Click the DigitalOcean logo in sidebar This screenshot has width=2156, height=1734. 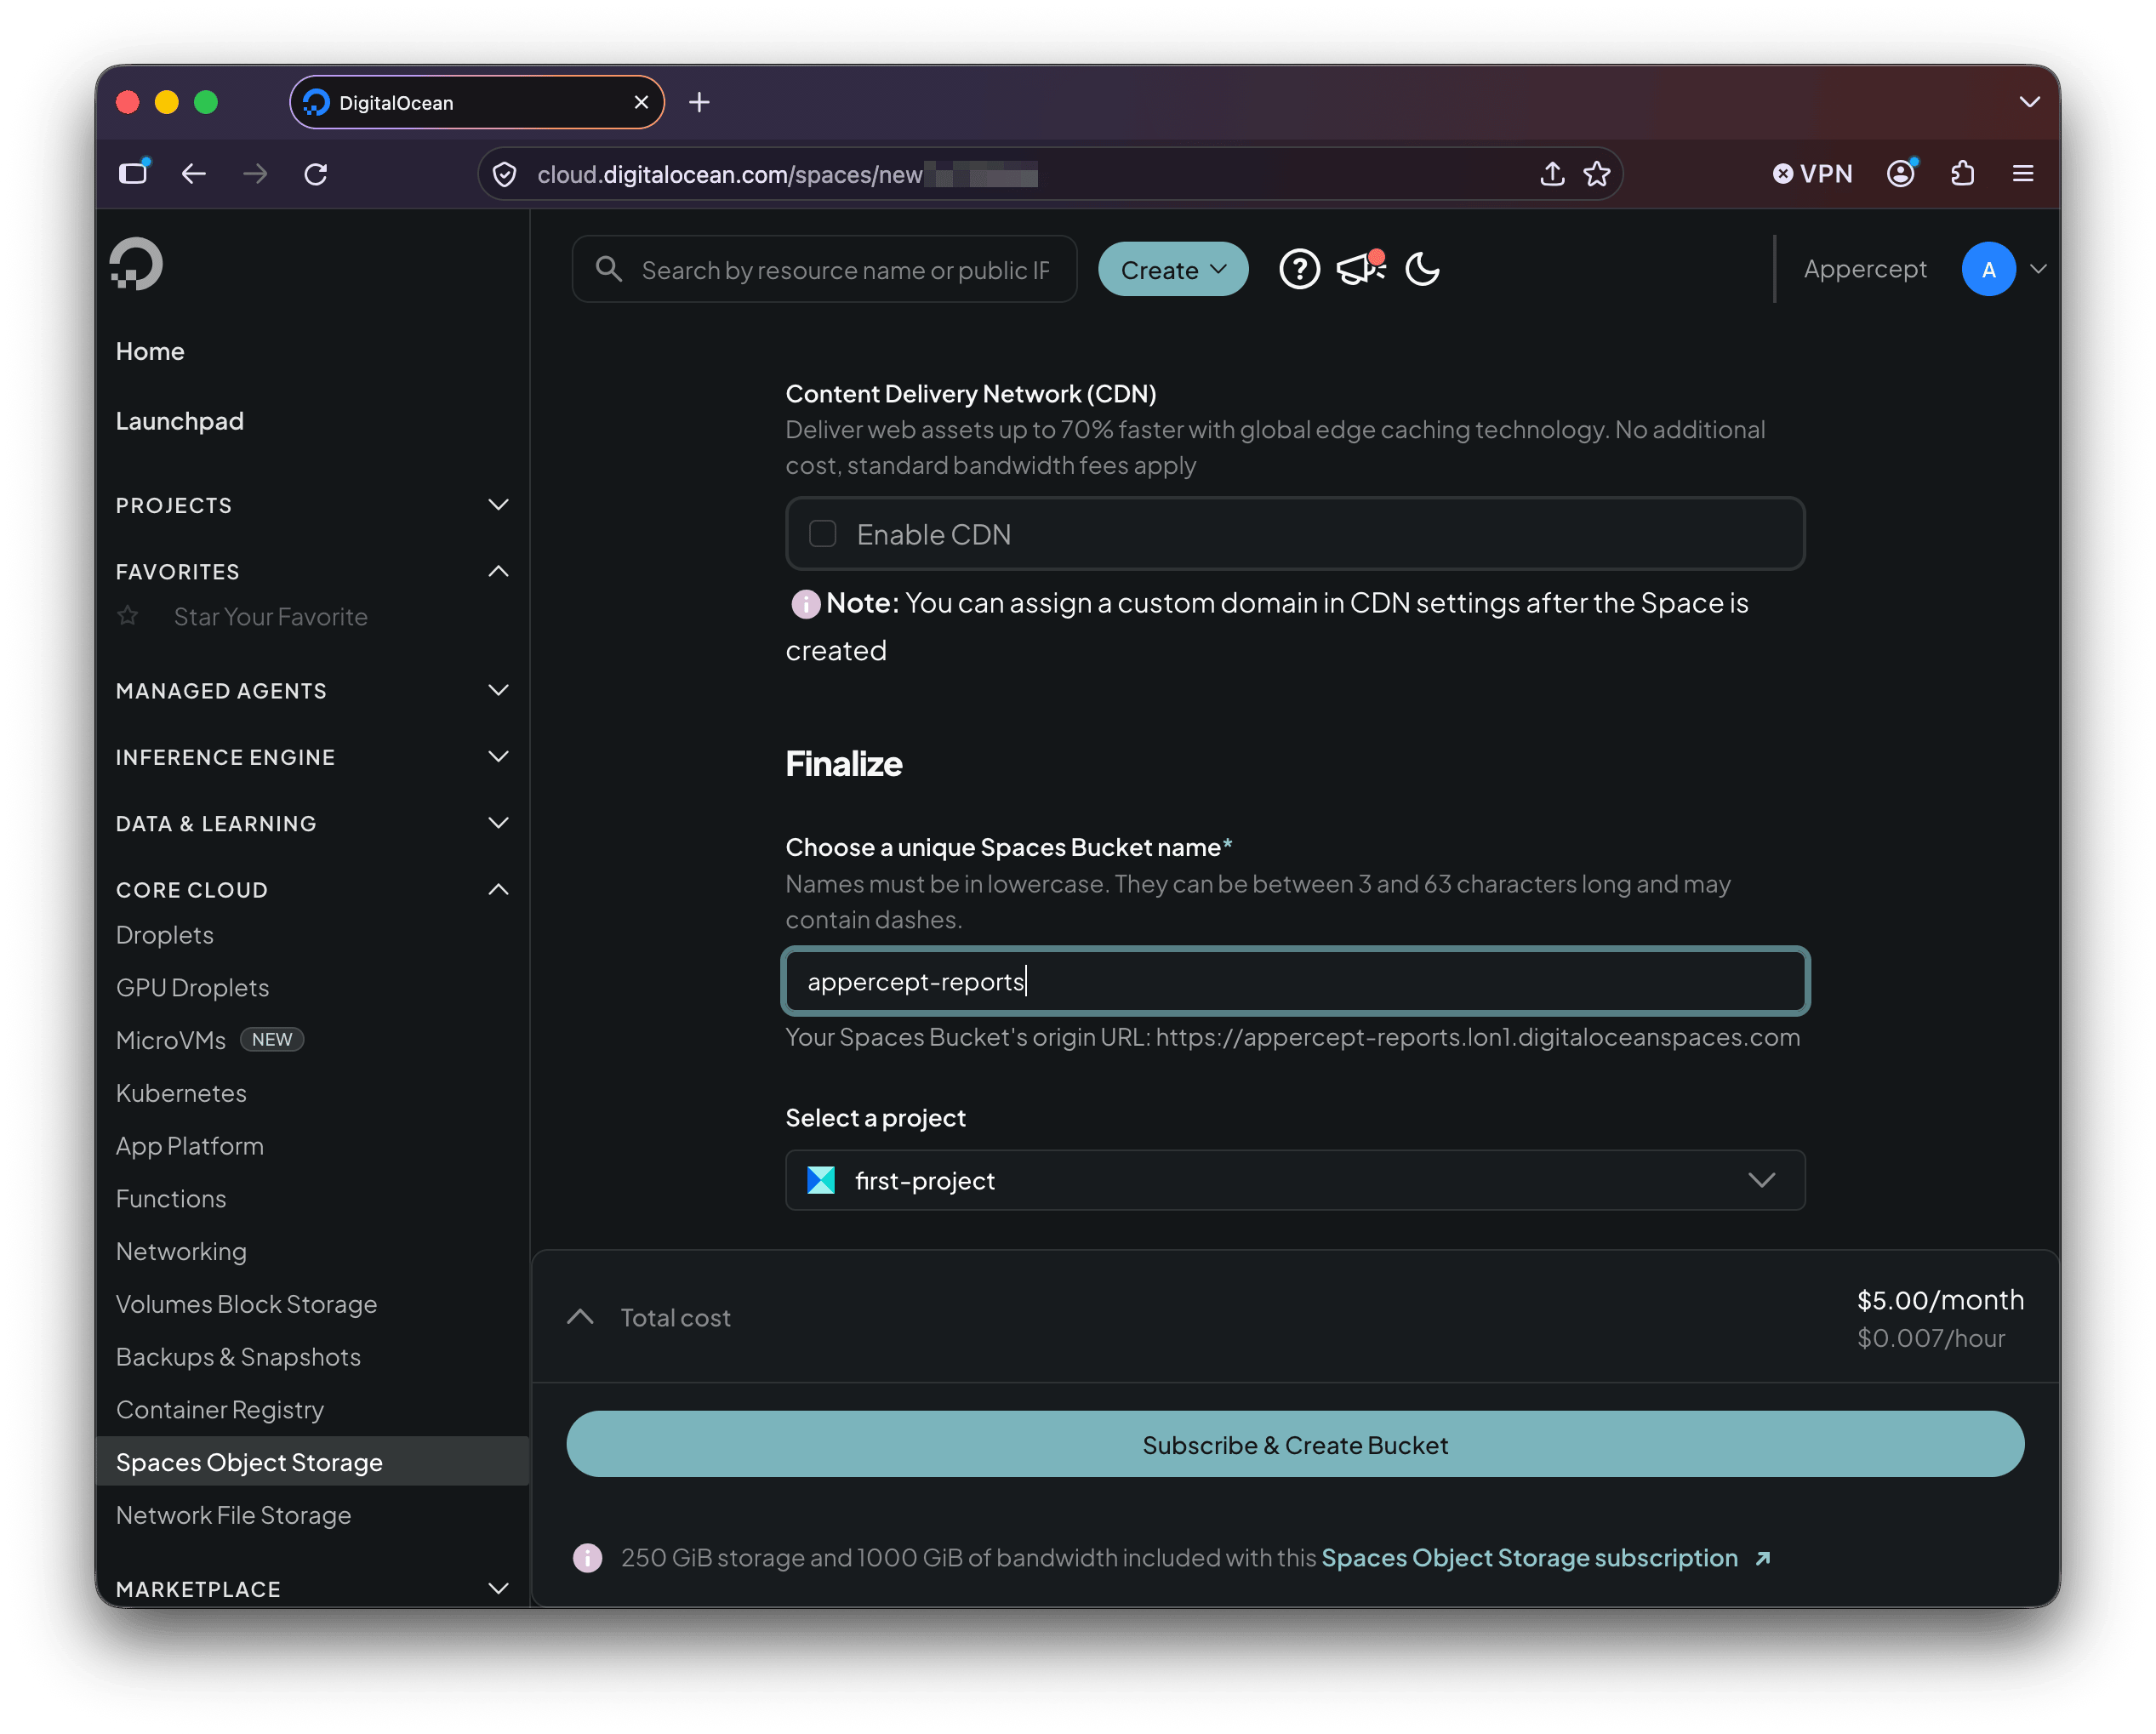point(136,264)
